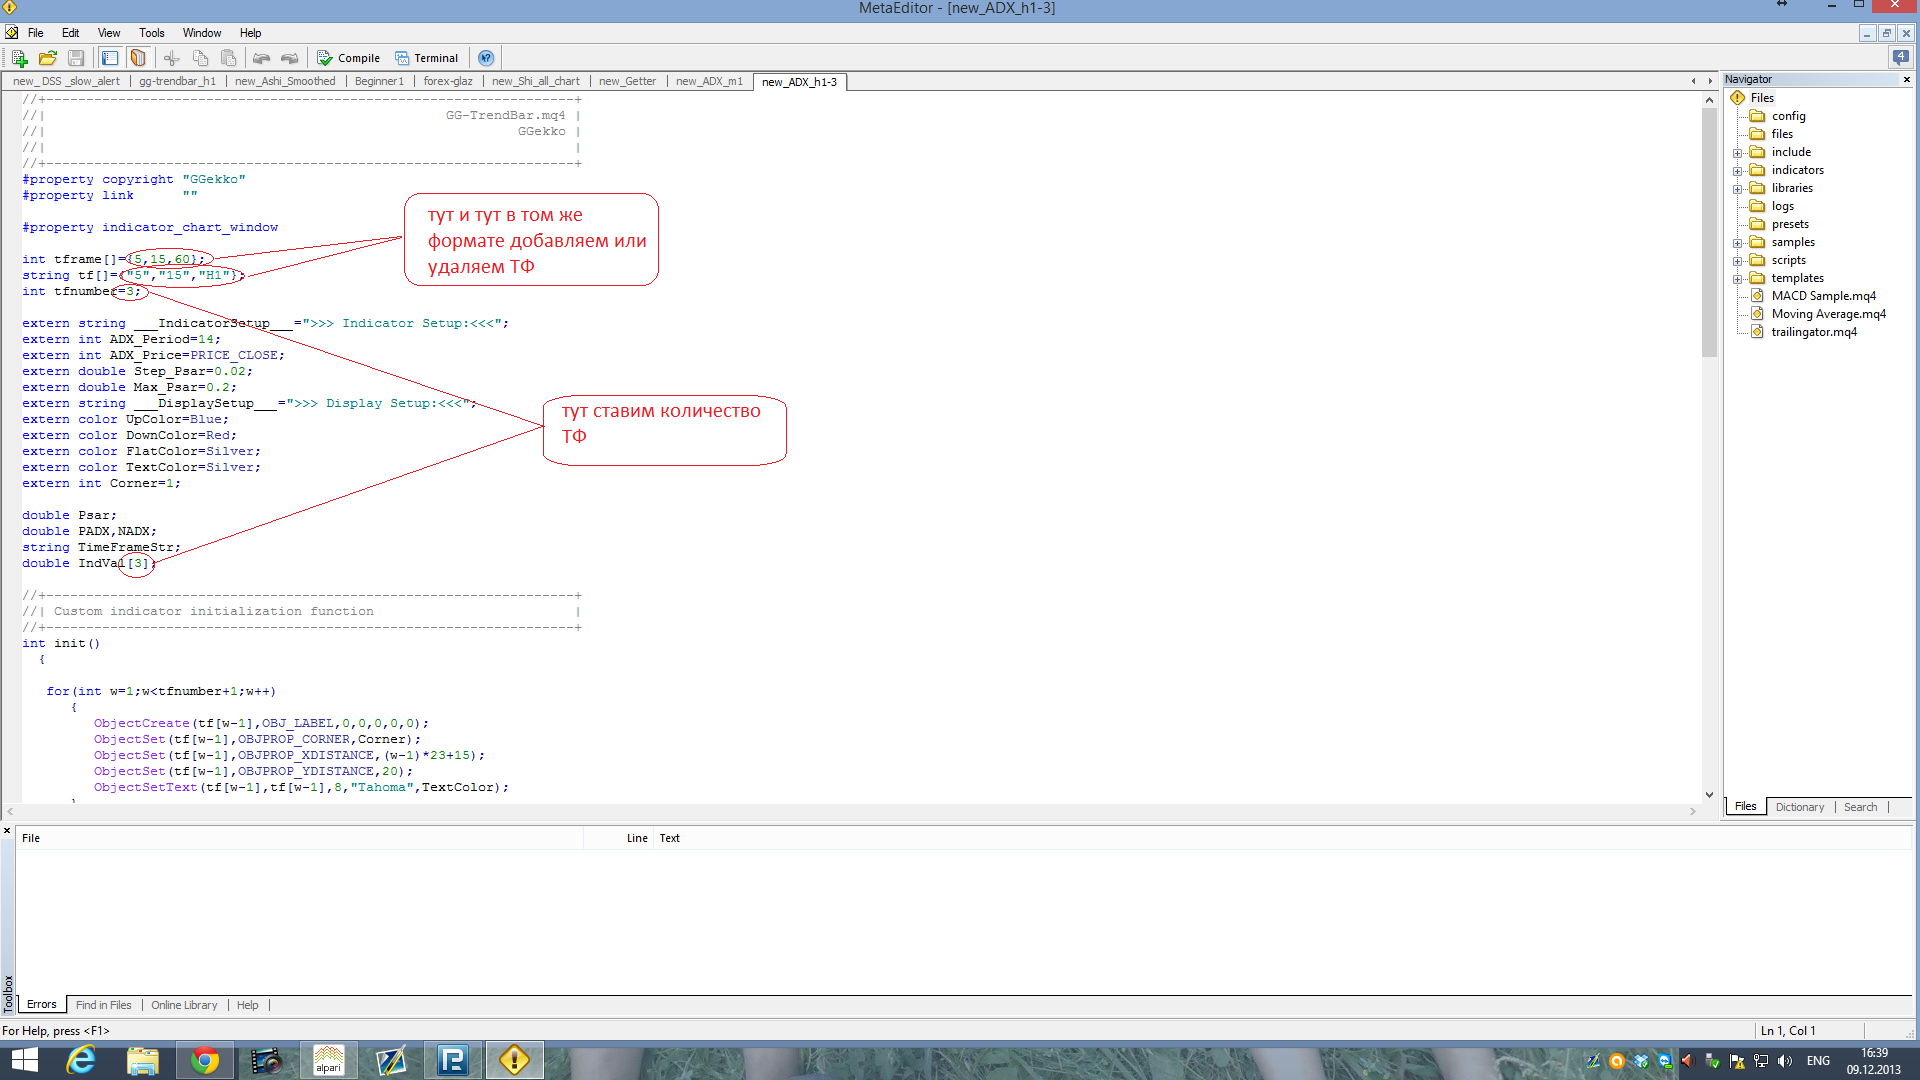
Task: Switch to the forex-glaz tab
Action: (448, 81)
